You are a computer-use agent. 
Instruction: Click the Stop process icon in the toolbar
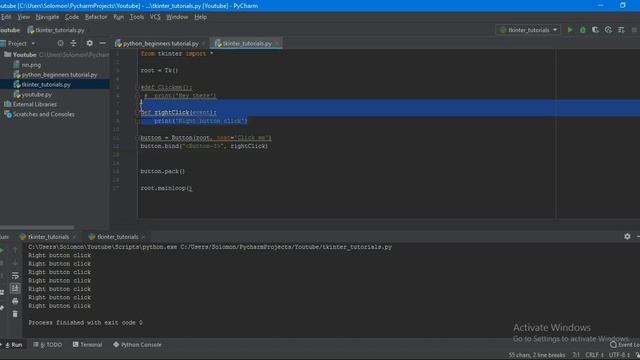tap(634, 30)
